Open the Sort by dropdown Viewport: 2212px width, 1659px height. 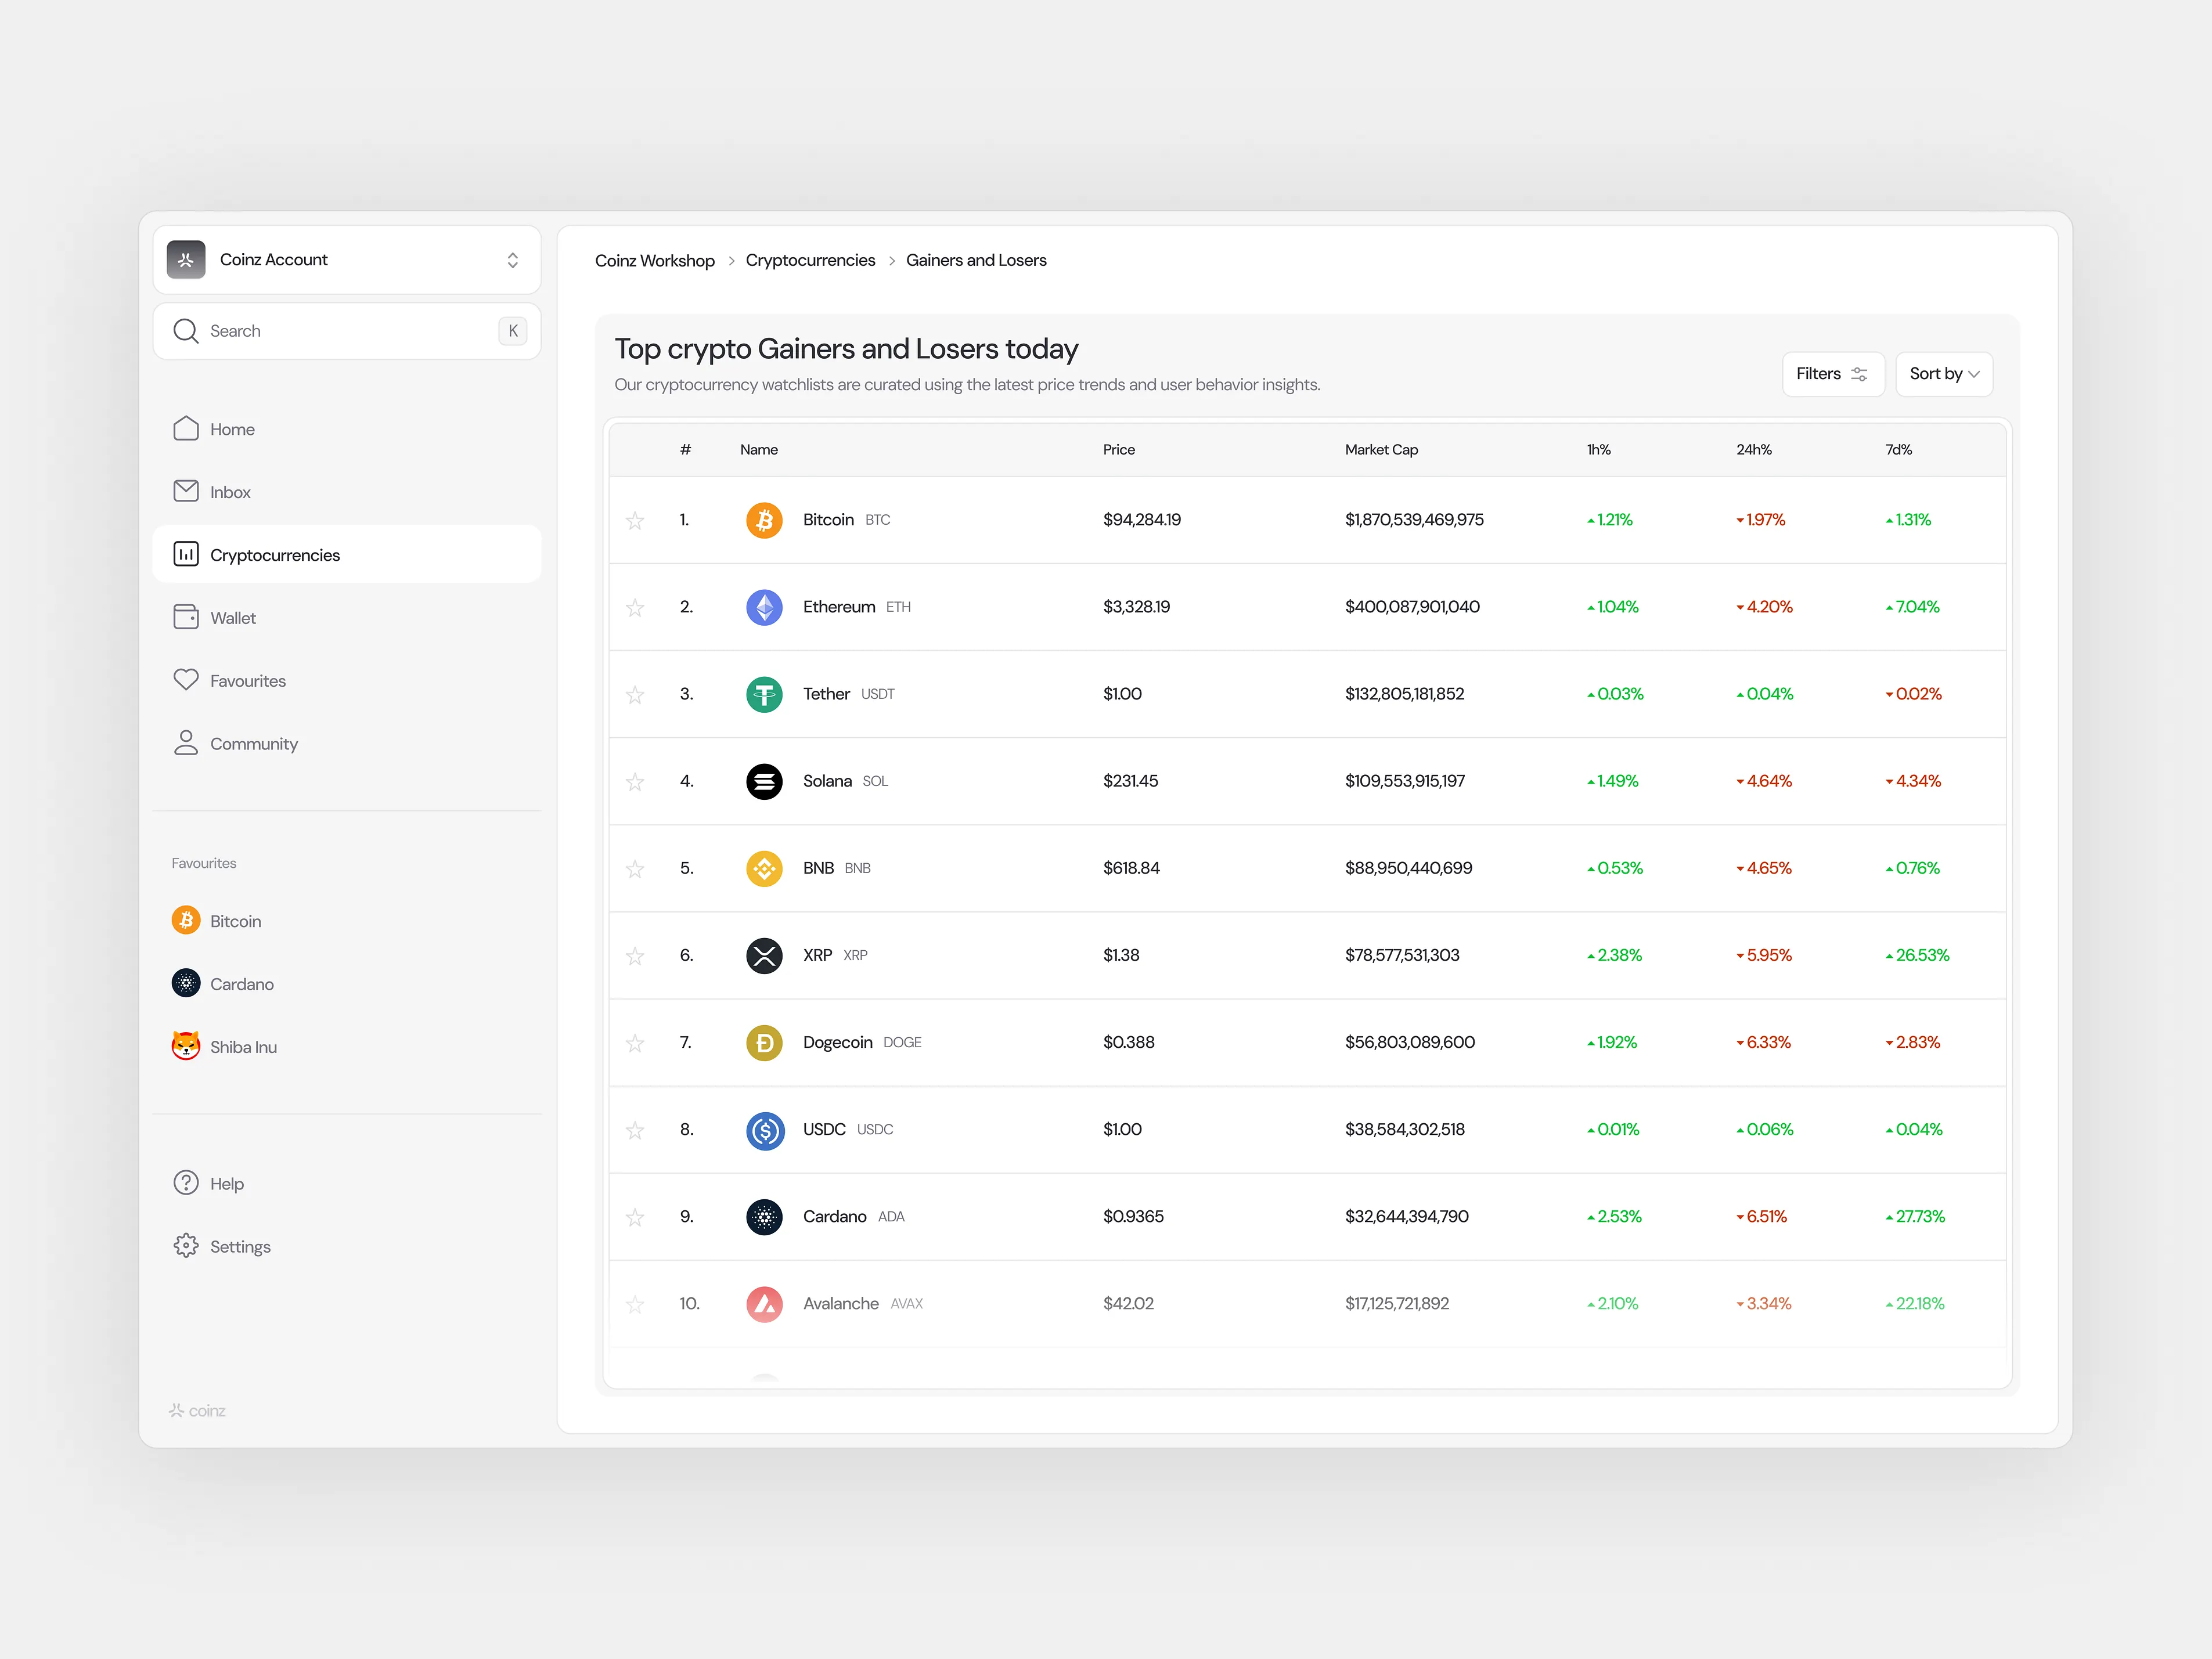[x=1943, y=374]
